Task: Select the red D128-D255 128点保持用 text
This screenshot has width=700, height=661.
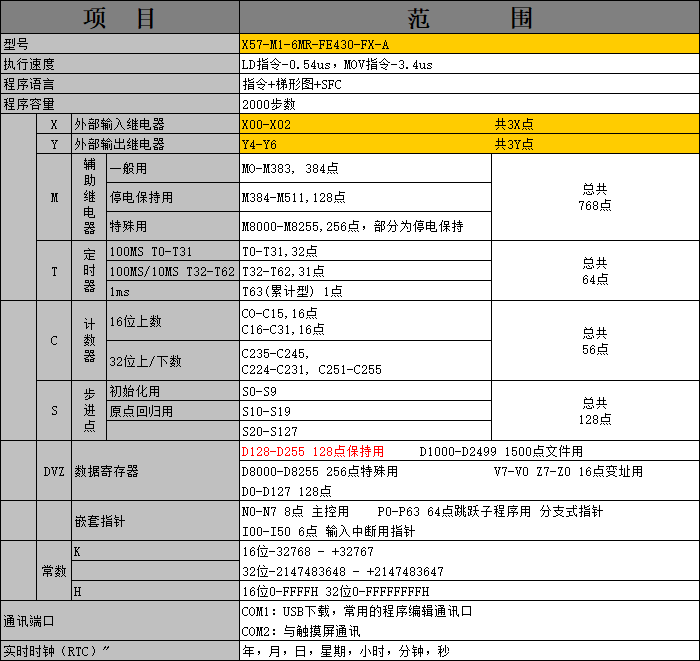Action: [x=313, y=452]
